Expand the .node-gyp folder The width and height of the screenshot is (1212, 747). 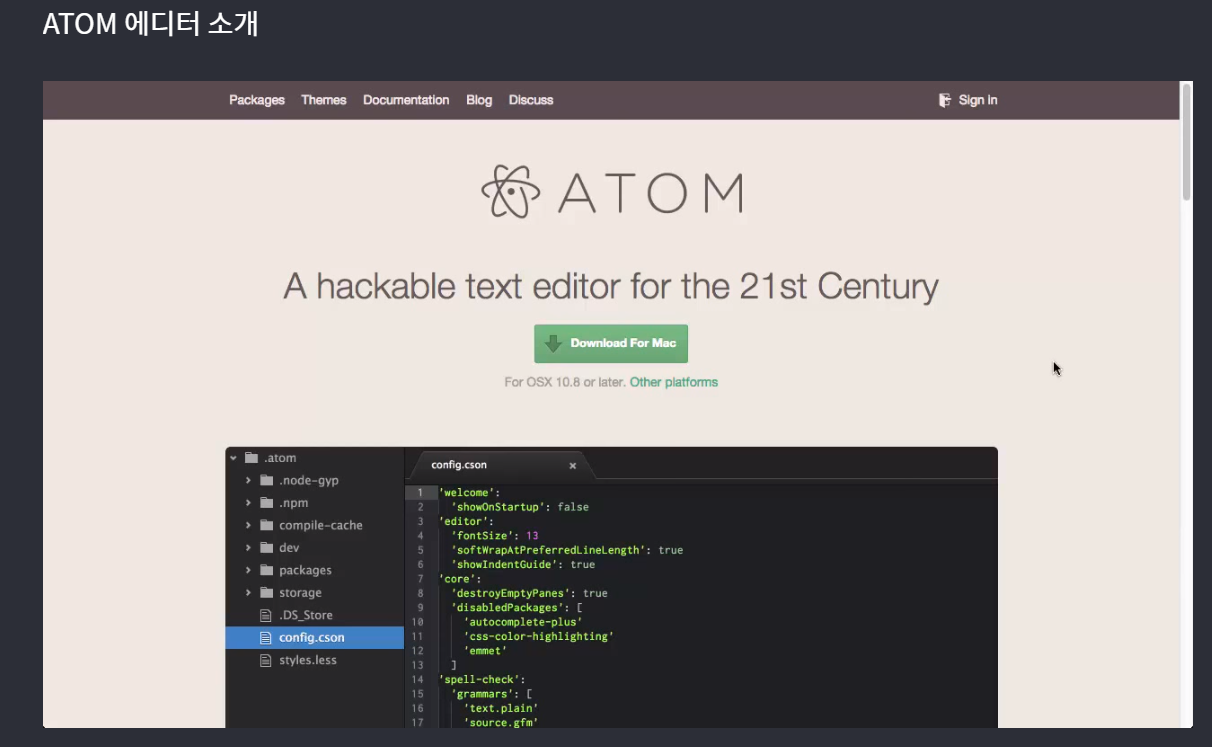(x=248, y=481)
